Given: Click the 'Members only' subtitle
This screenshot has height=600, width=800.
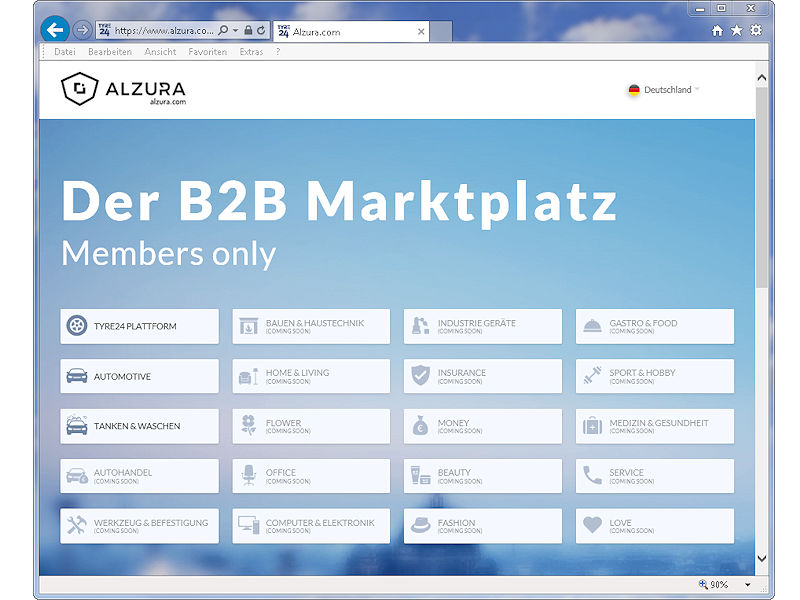Looking at the screenshot, I should pos(169,254).
